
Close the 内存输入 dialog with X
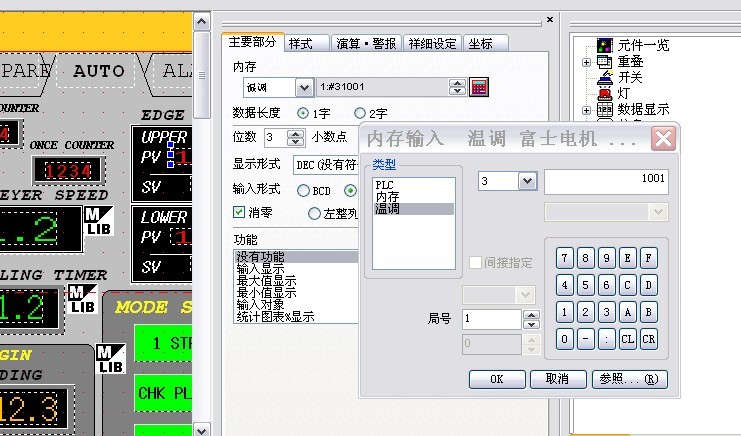tap(662, 138)
